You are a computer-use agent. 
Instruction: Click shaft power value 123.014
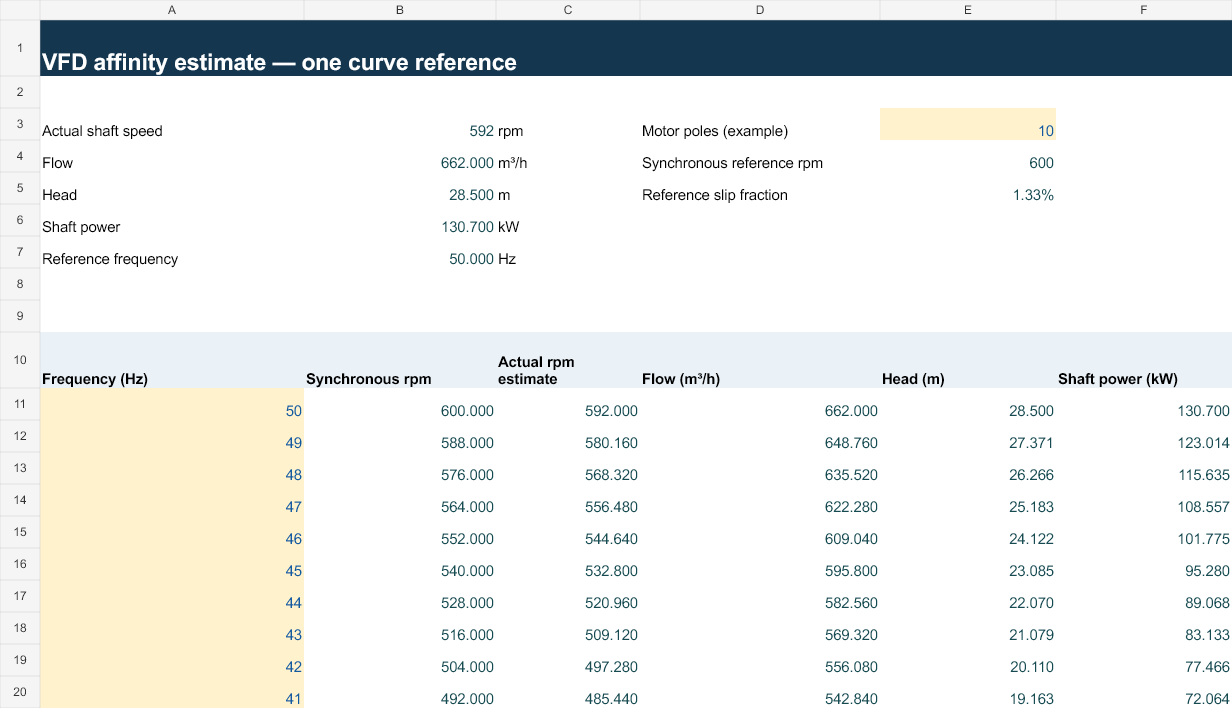pos(1144,436)
